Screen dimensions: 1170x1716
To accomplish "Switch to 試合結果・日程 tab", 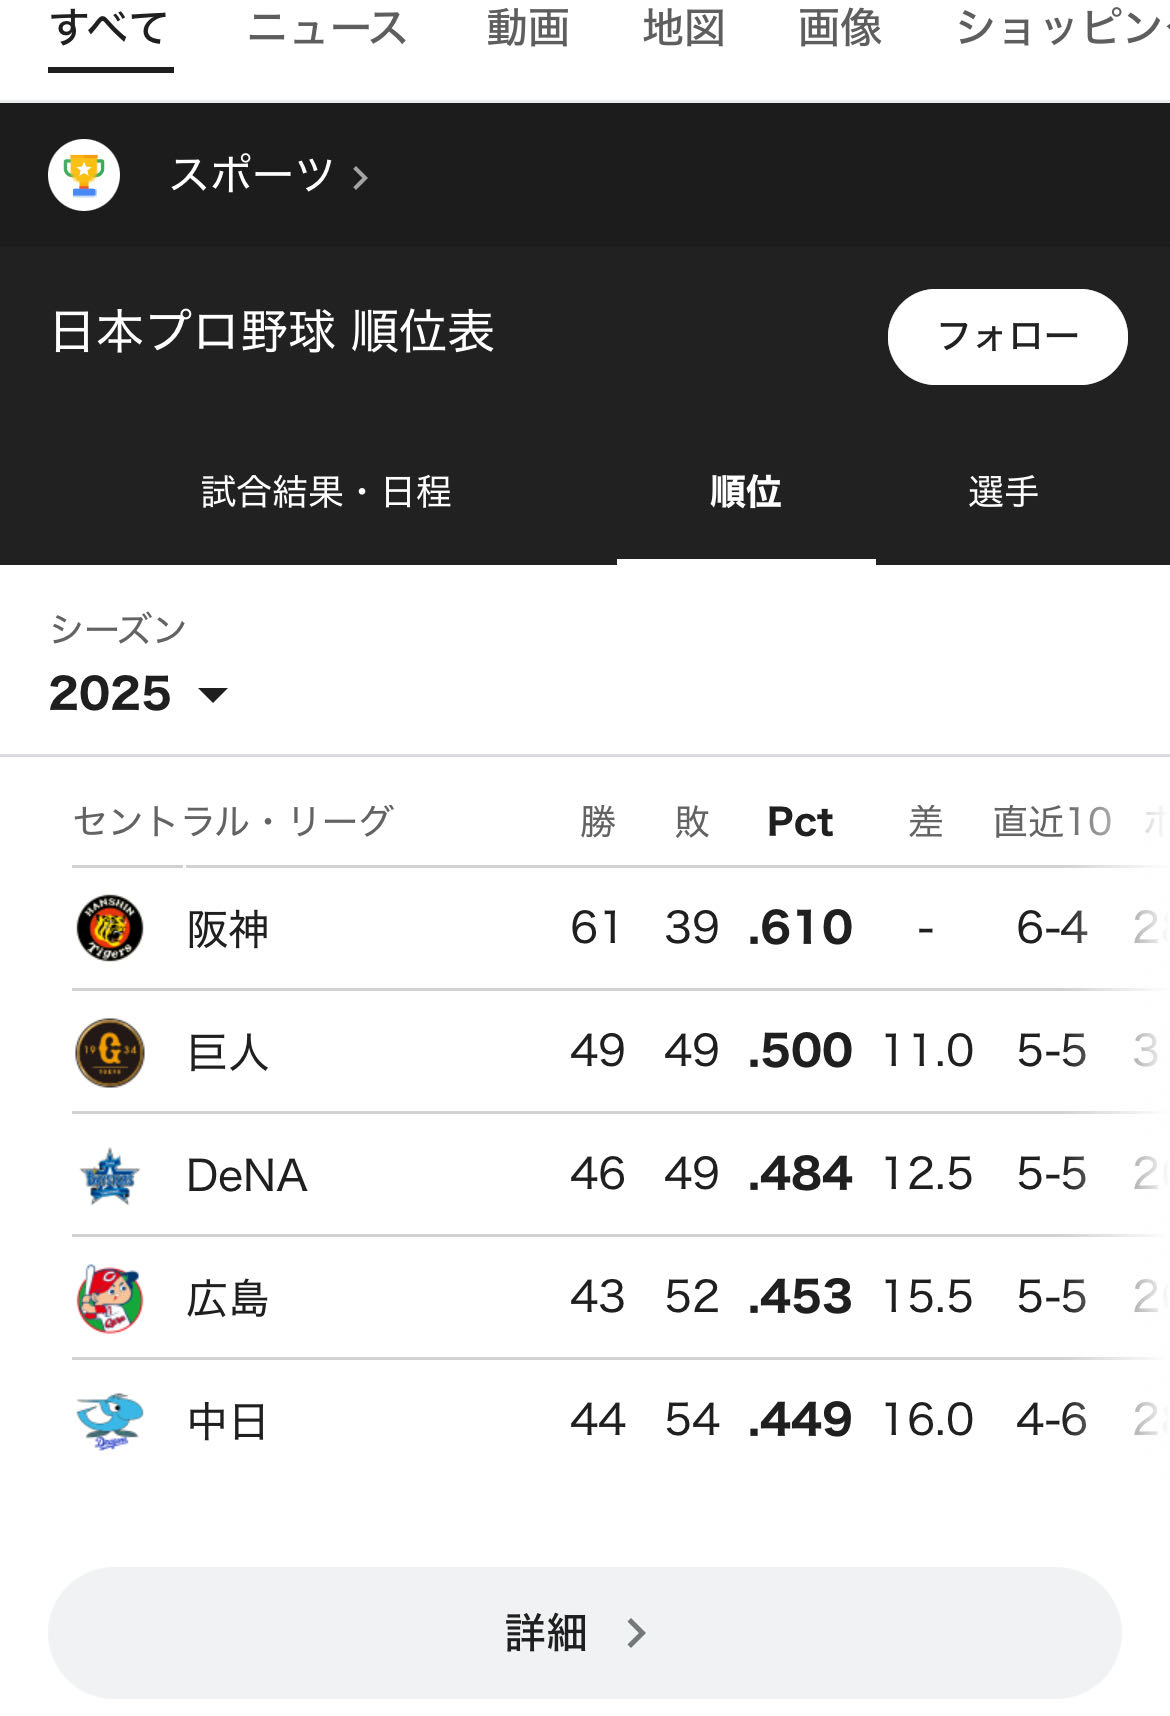I will point(326,491).
